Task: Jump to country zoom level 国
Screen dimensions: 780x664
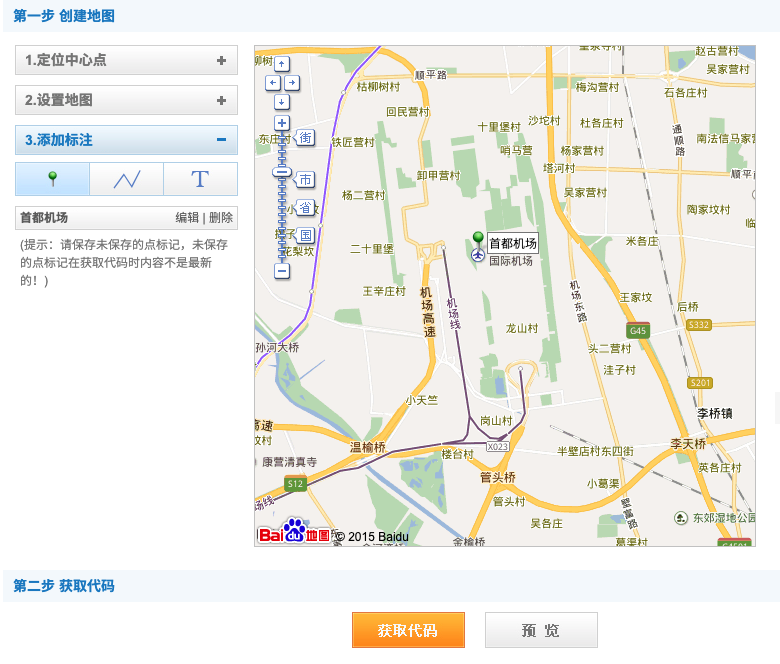Action: point(304,235)
